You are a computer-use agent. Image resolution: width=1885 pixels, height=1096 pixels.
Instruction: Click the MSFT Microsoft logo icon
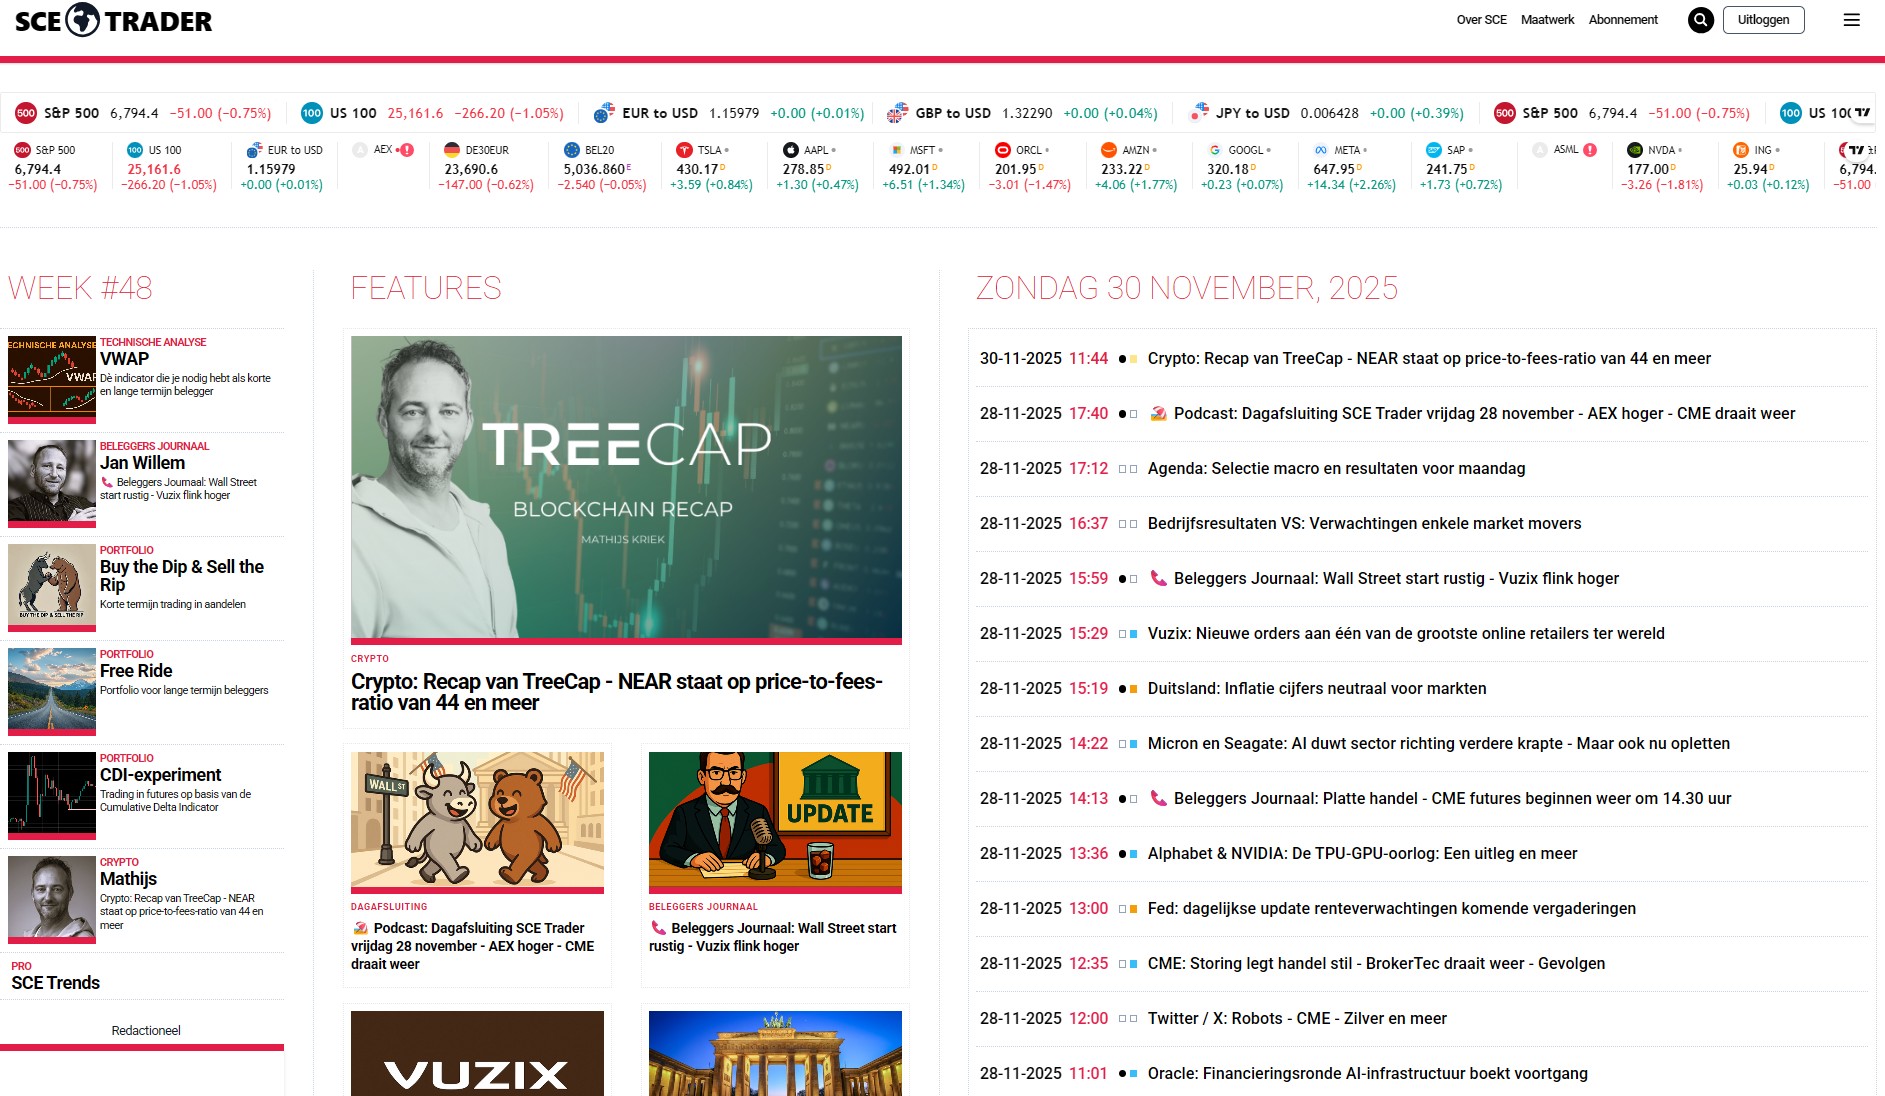point(896,150)
